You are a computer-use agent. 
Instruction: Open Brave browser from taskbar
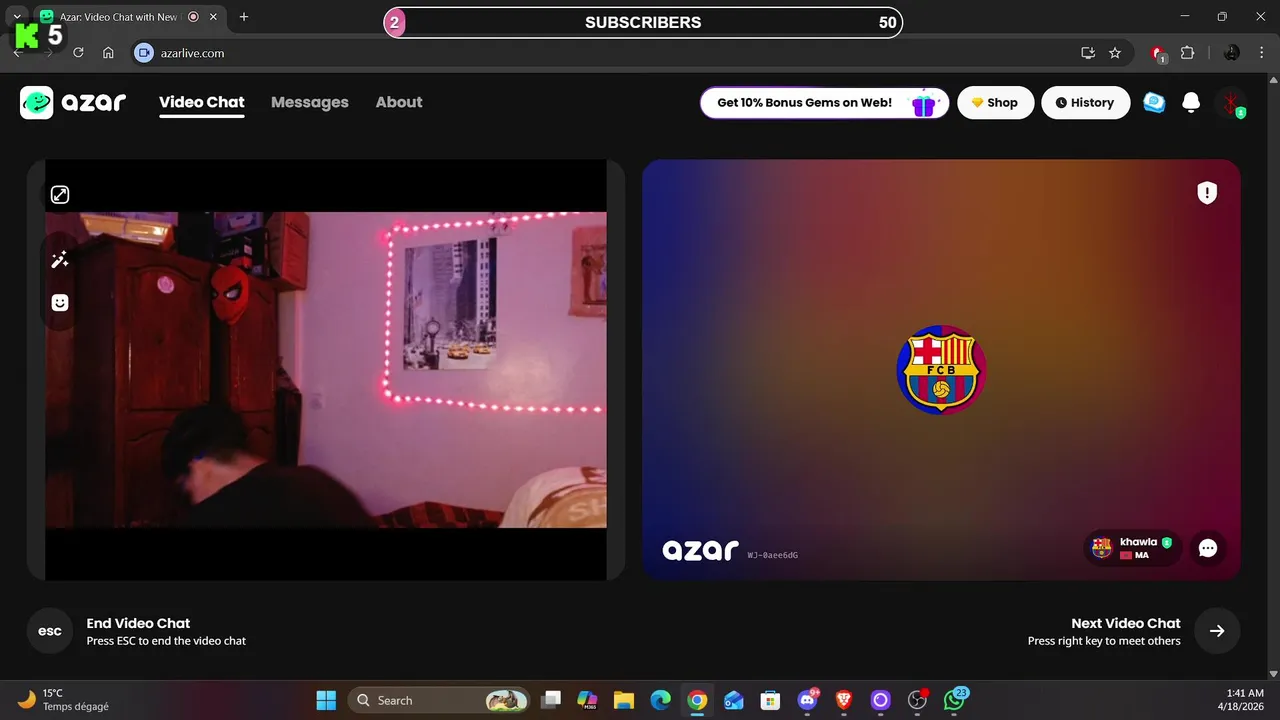pos(844,700)
